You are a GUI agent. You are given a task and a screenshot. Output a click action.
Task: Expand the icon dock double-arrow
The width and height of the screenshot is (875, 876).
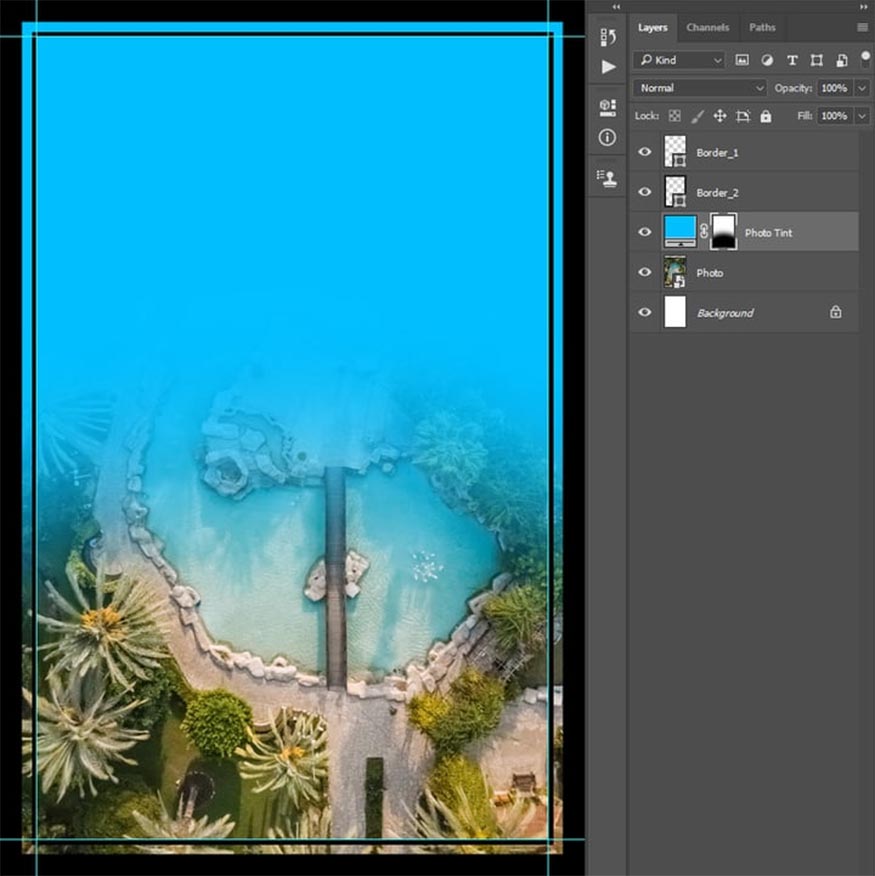pyautogui.click(x=616, y=7)
